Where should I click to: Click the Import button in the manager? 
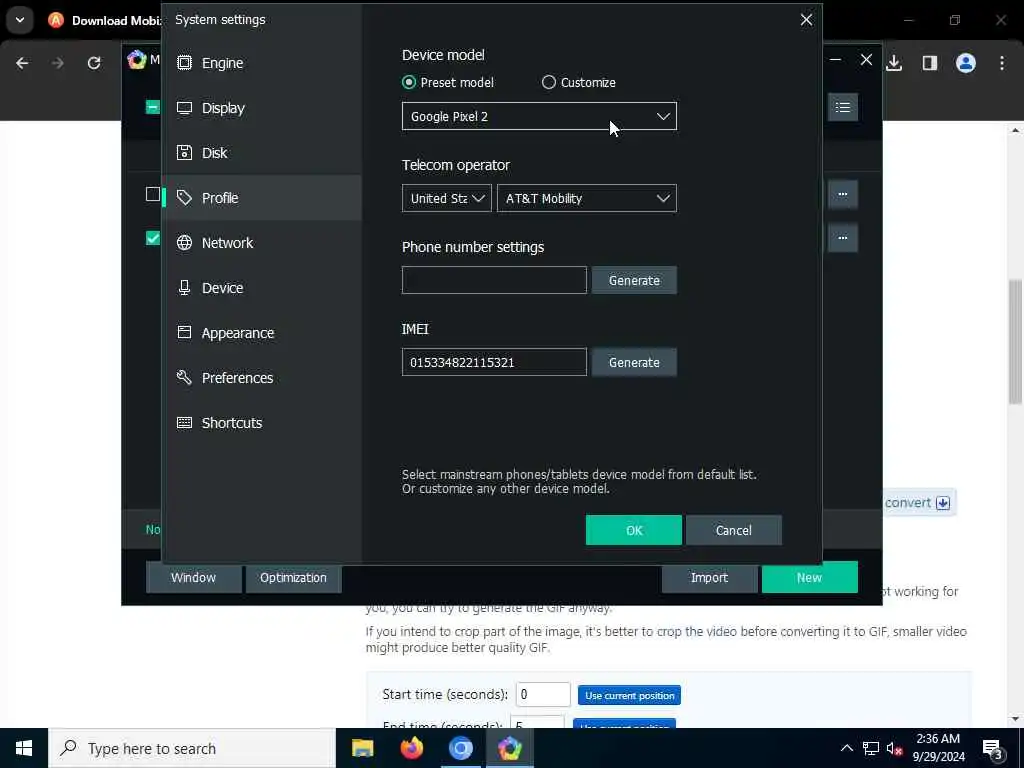click(x=709, y=578)
